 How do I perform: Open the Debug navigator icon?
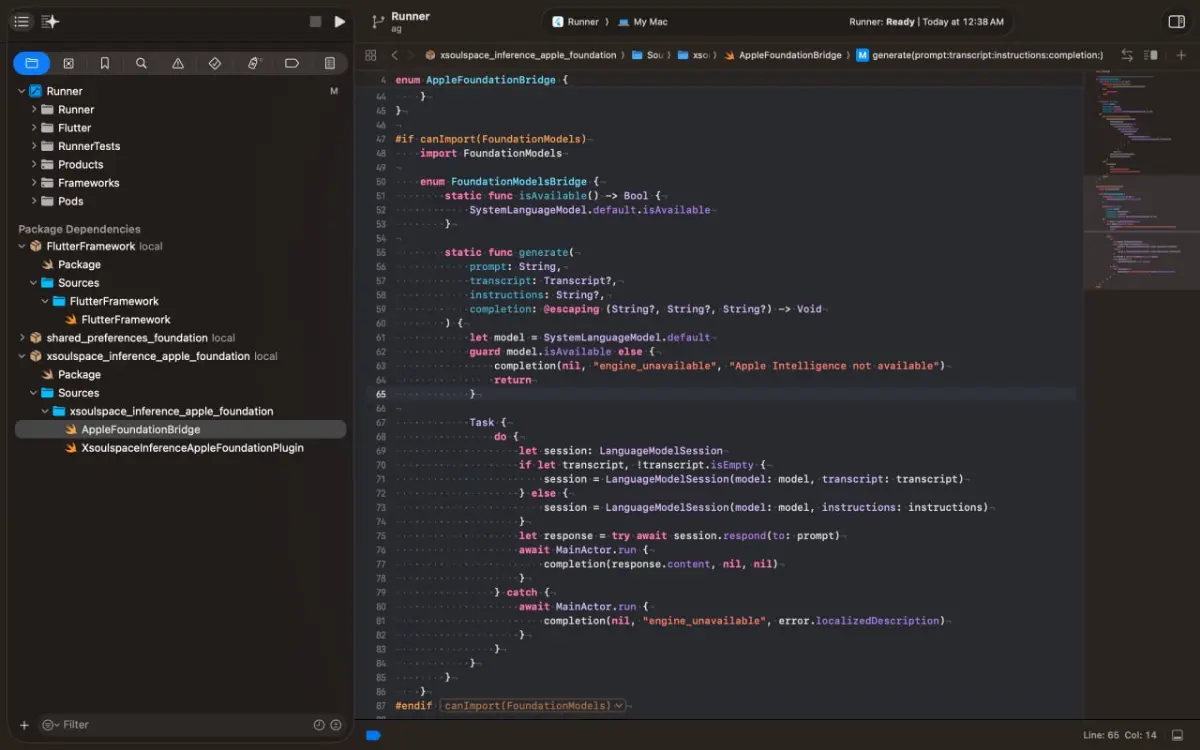[x=253, y=63]
